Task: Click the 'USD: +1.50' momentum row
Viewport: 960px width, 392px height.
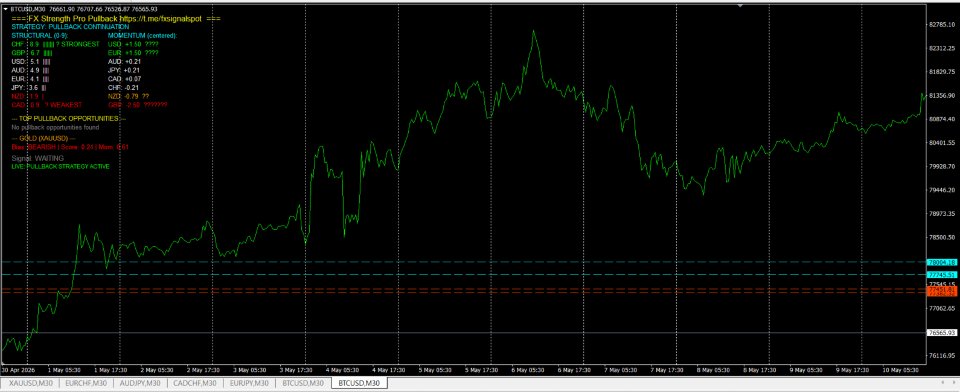Action: [133, 44]
